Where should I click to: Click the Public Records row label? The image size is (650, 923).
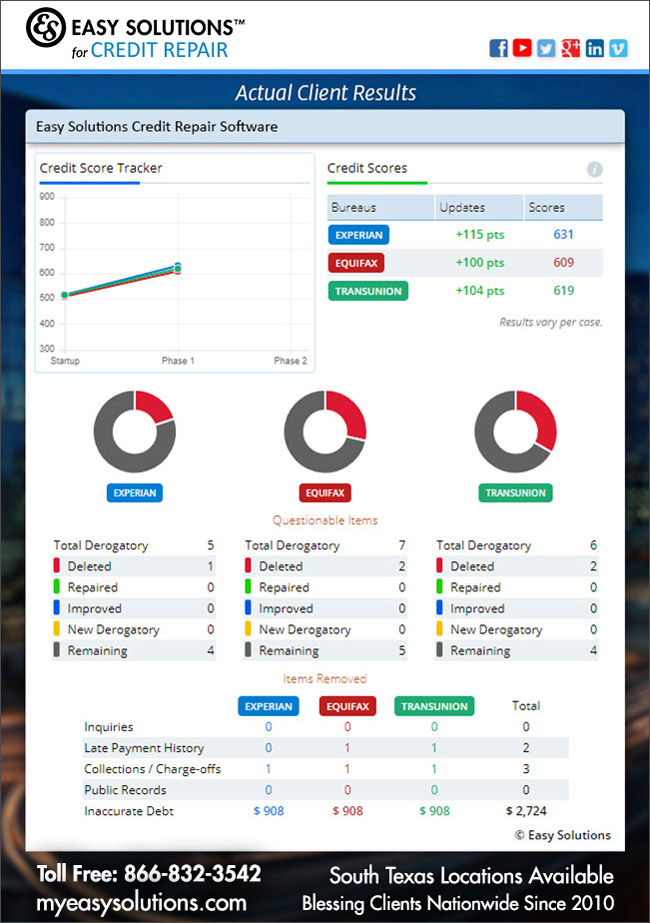coord(125,790)
